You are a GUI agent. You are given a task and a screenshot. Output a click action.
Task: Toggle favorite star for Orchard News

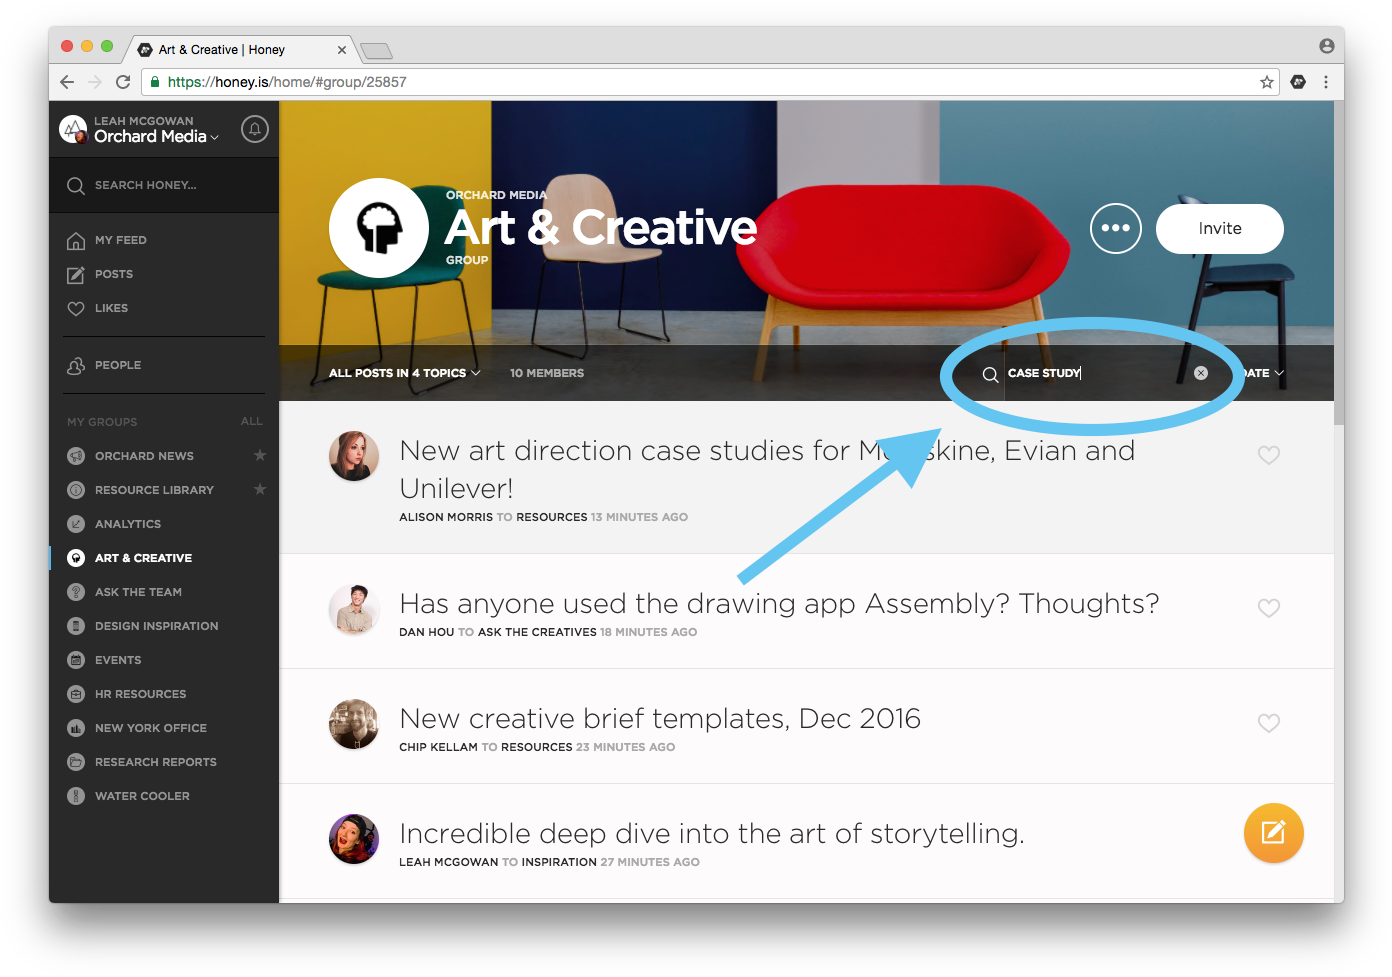click(260, 455)
